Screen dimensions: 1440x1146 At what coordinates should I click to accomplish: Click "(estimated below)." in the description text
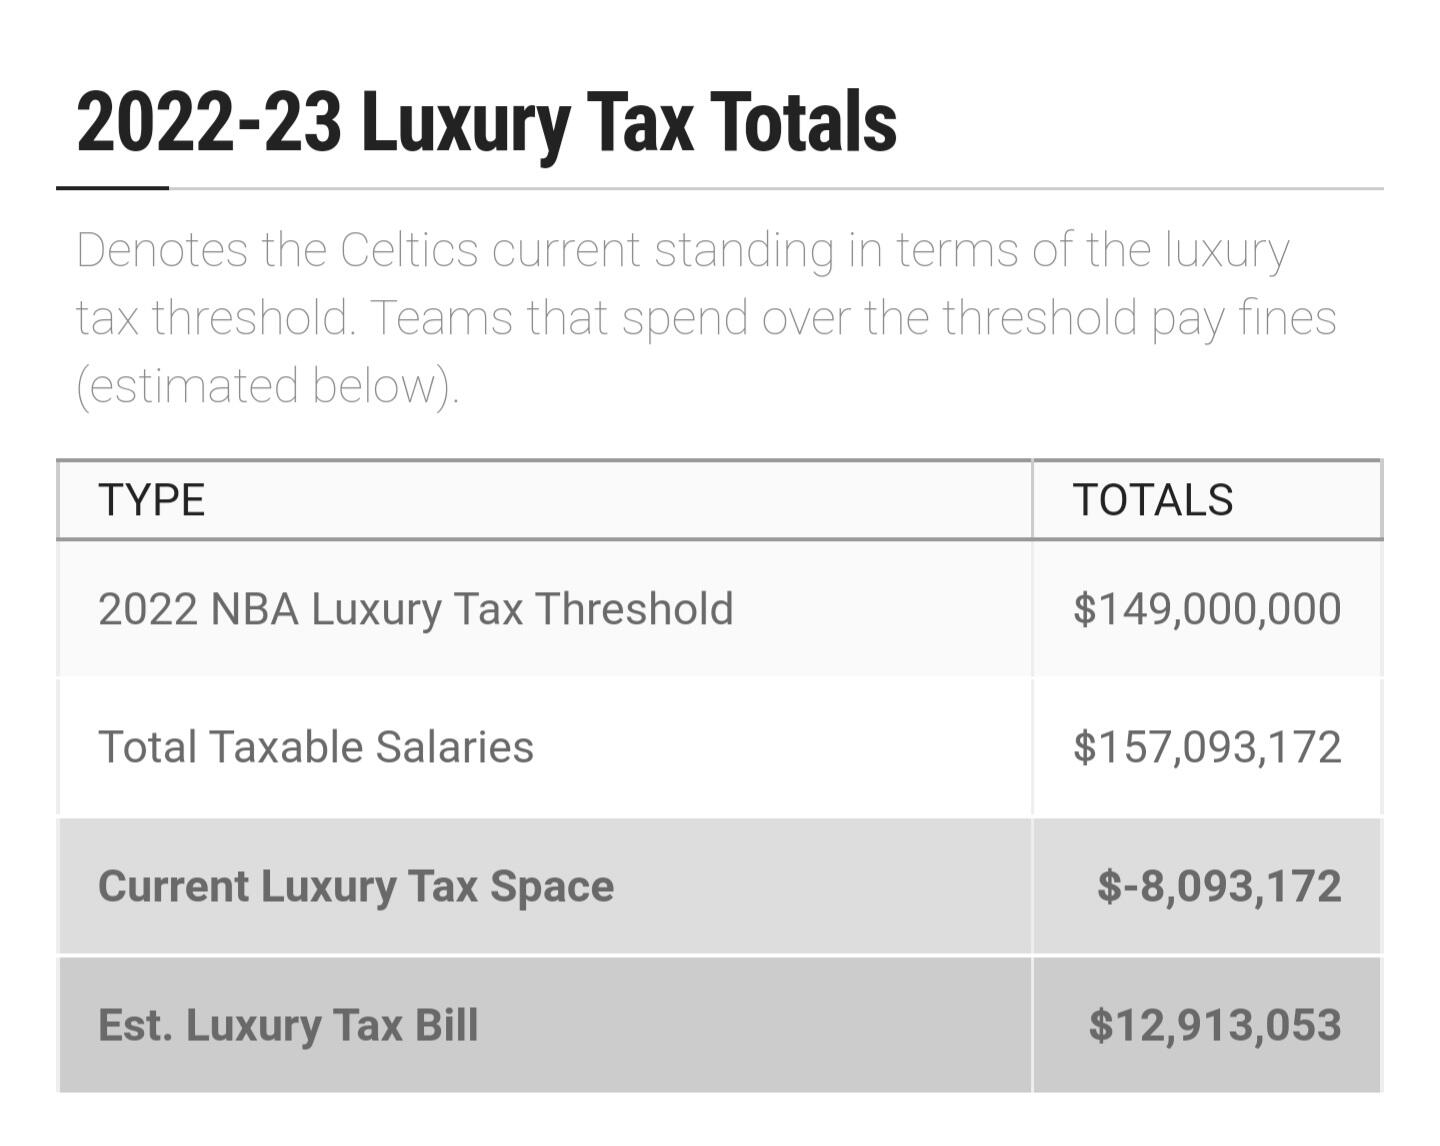pos(268,386)
